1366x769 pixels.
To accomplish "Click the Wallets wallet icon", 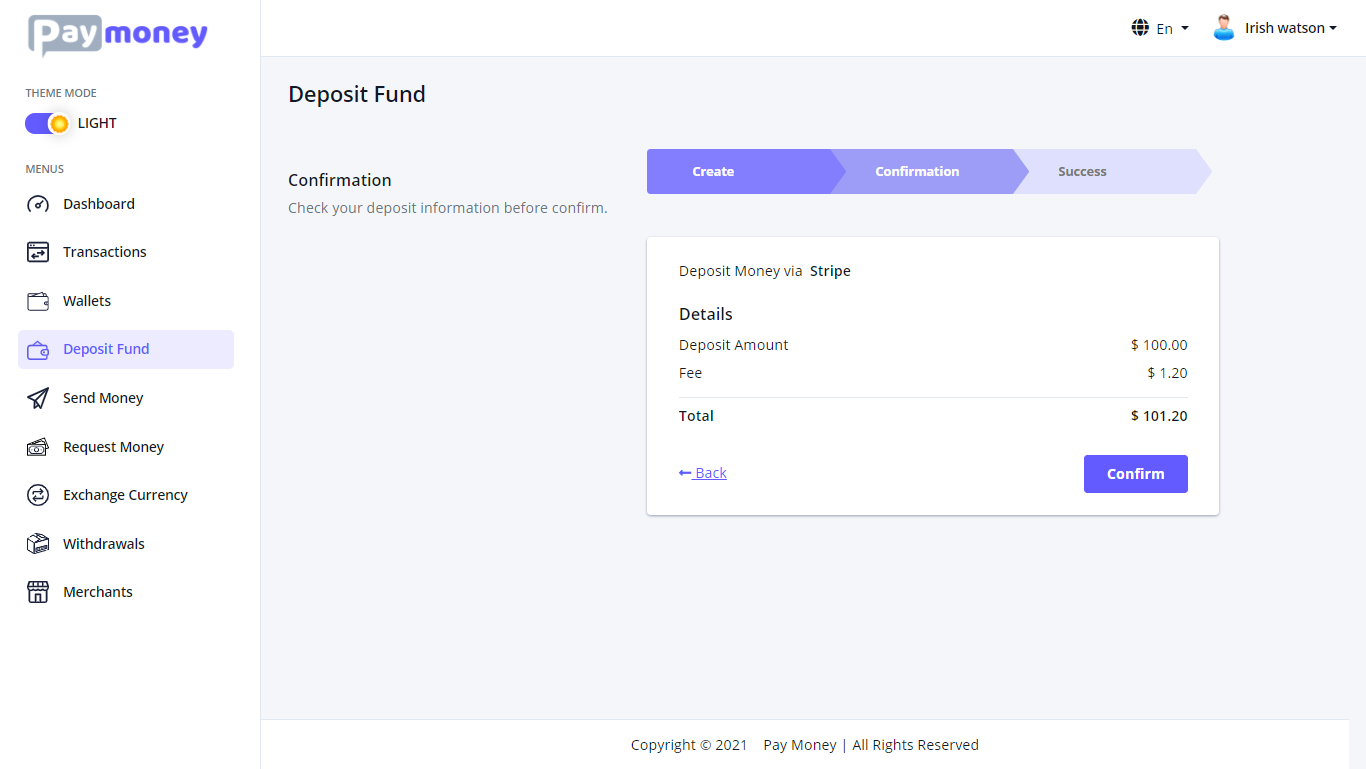I will 37,300.
